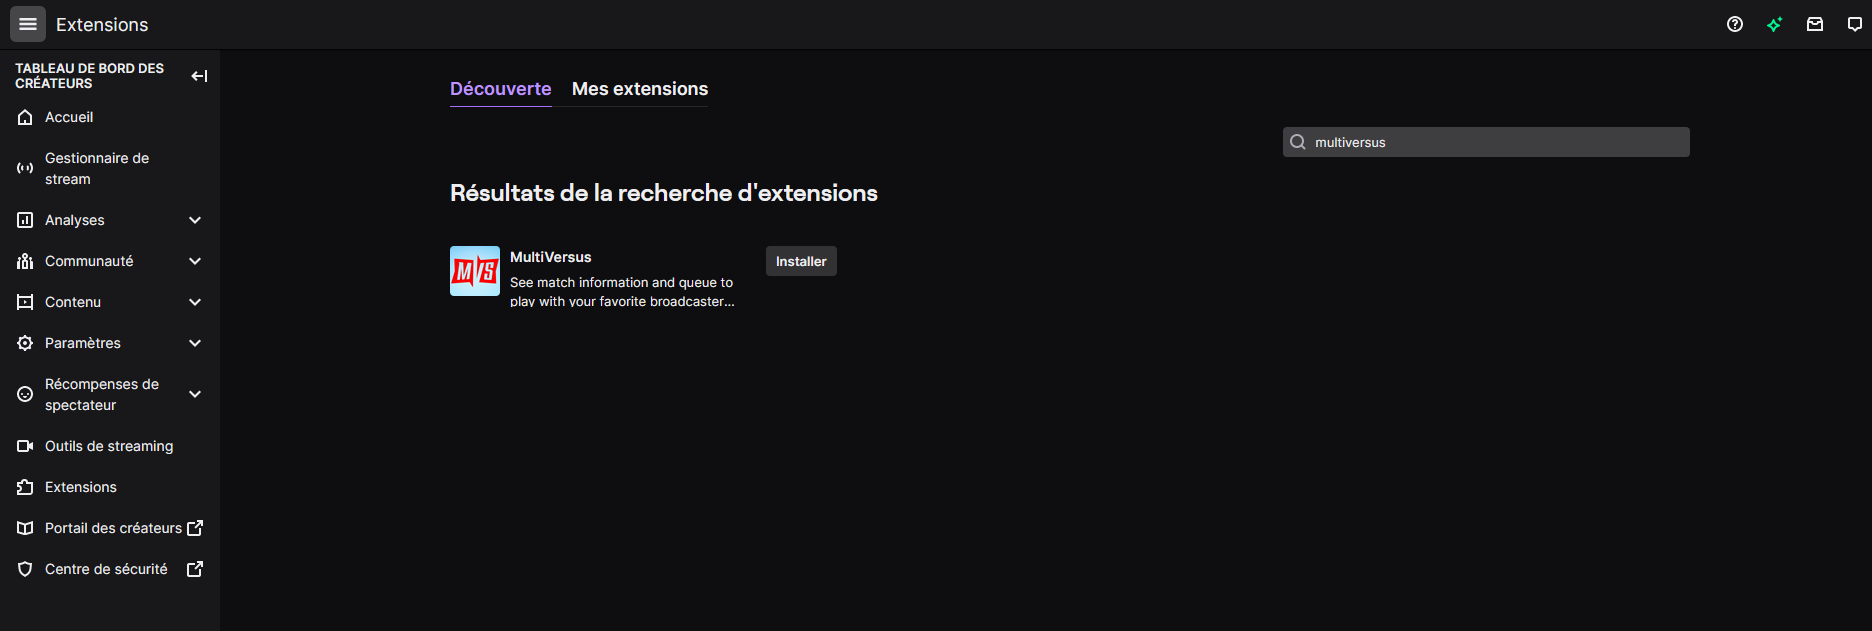Open the green sparkle icon

pos(1775,24)
